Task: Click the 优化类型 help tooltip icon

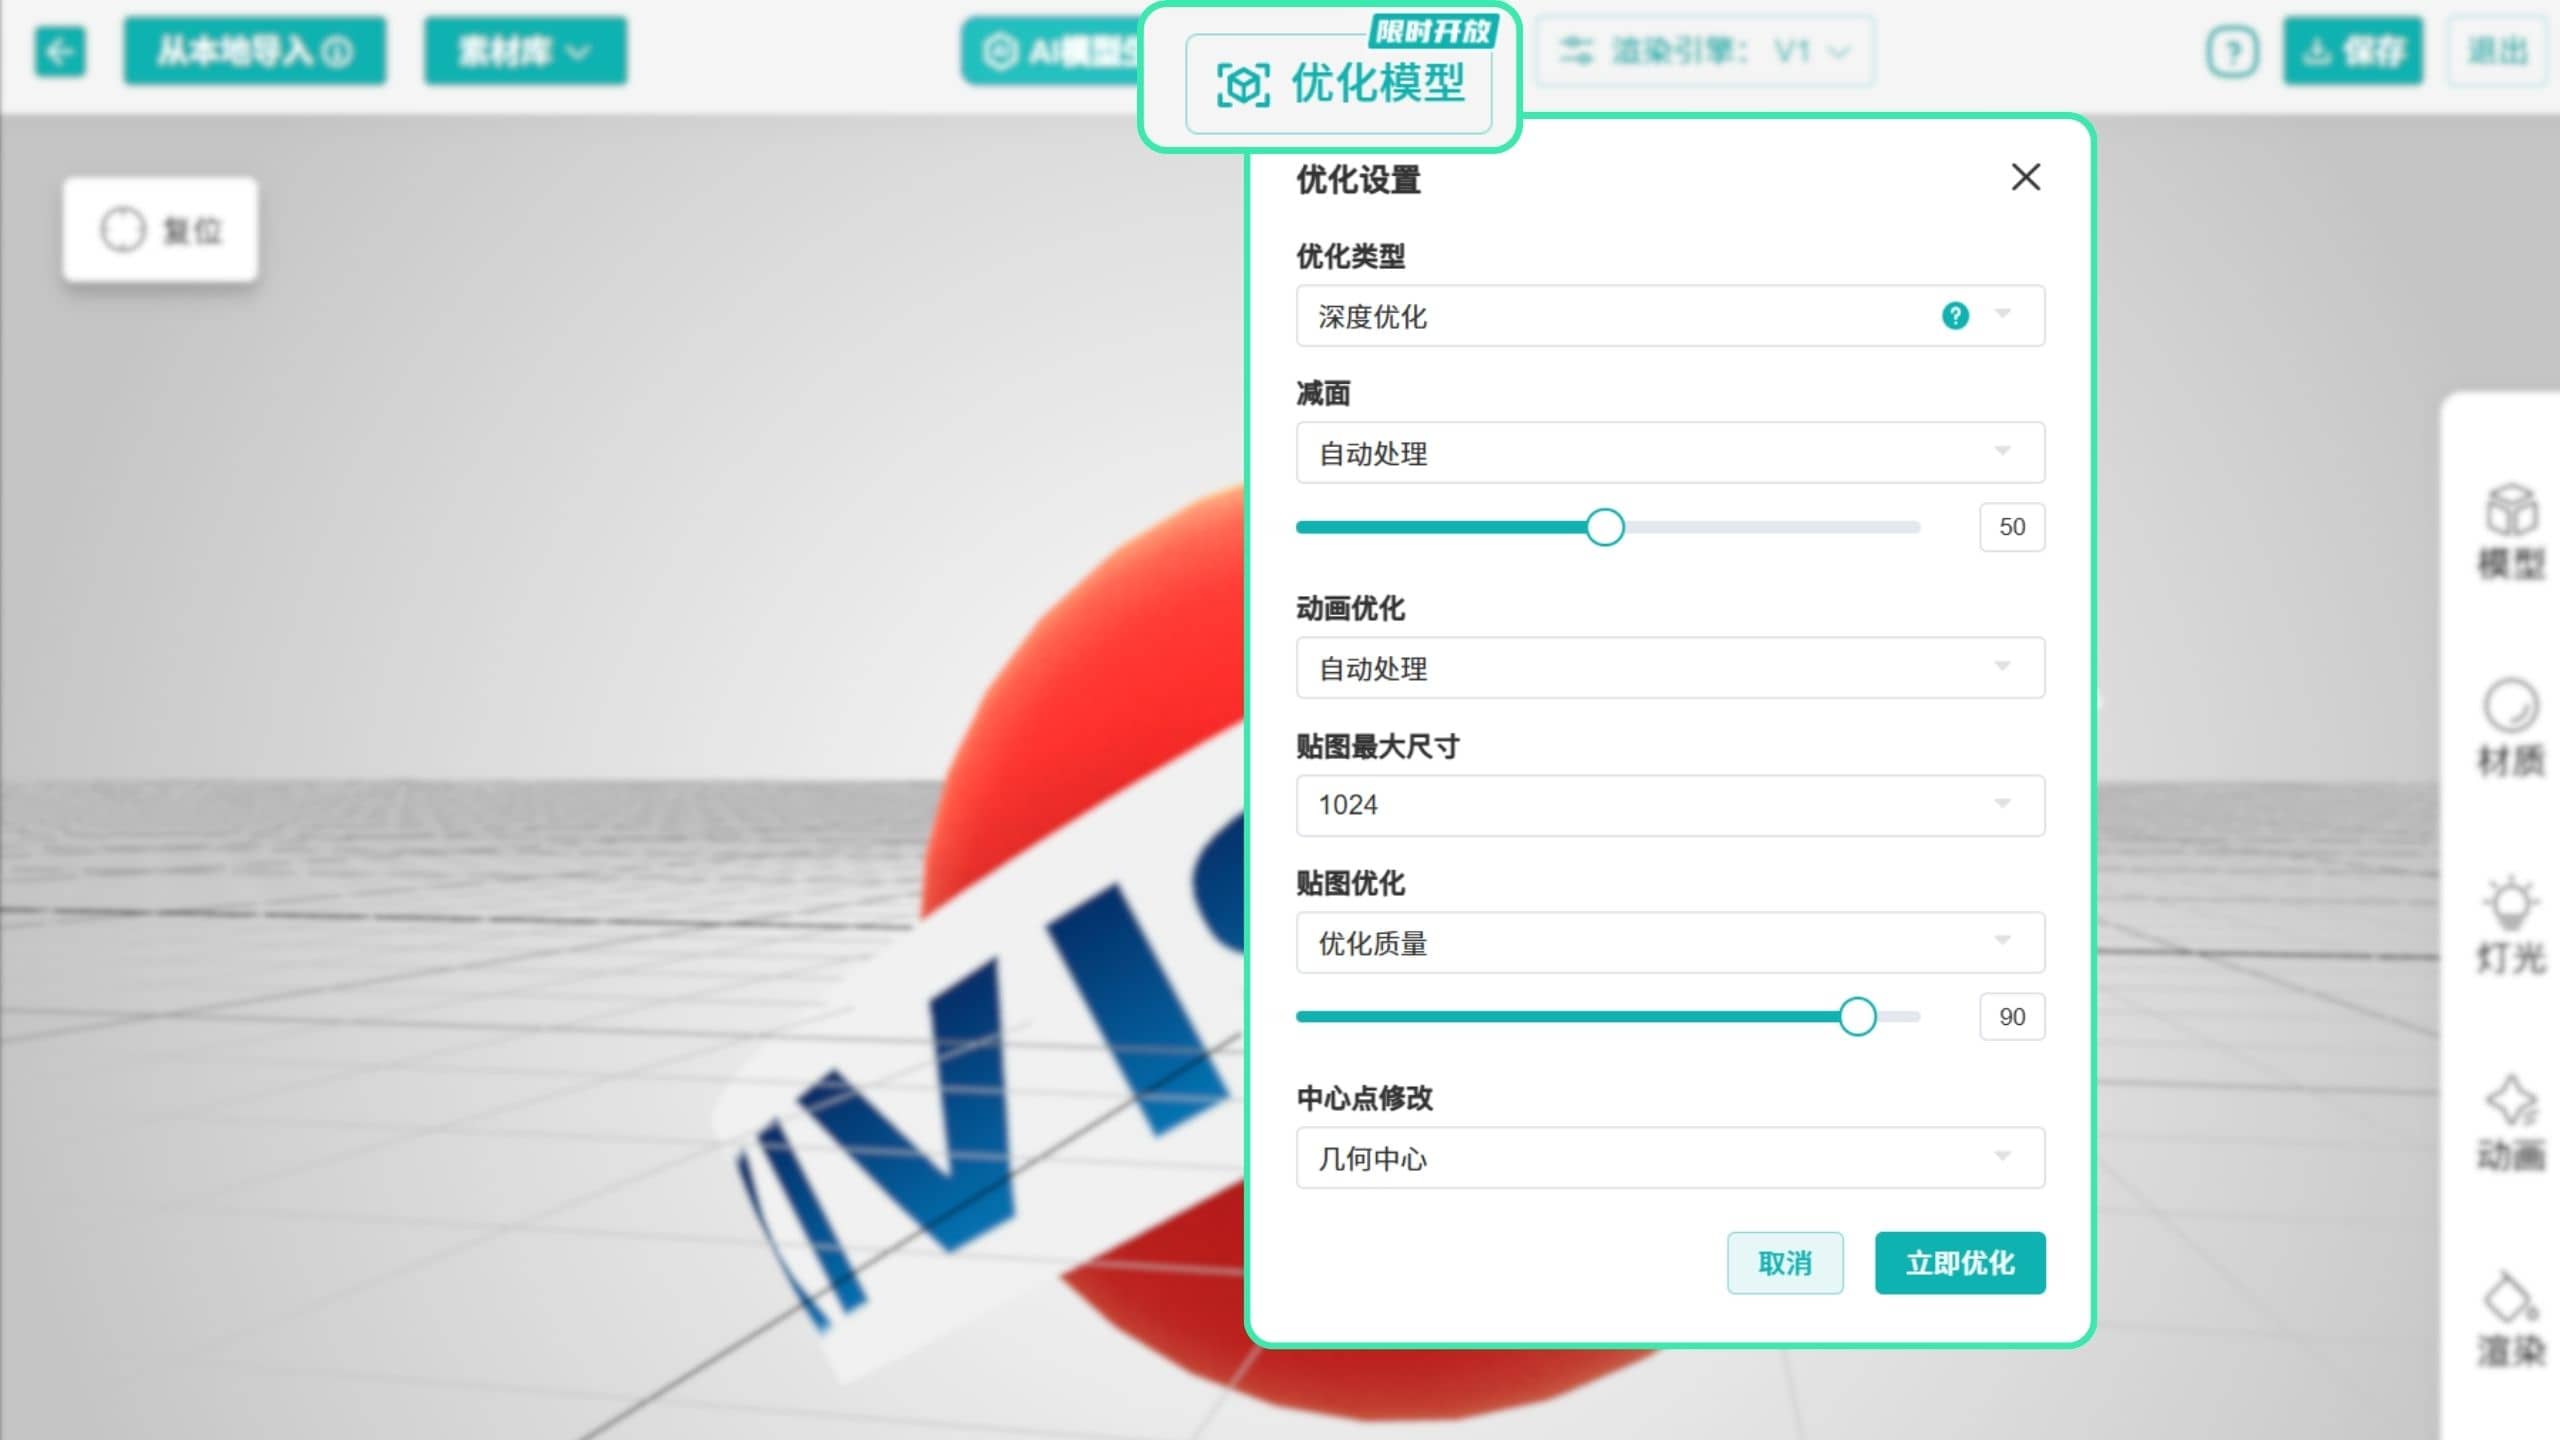Action: (1955, 316)
